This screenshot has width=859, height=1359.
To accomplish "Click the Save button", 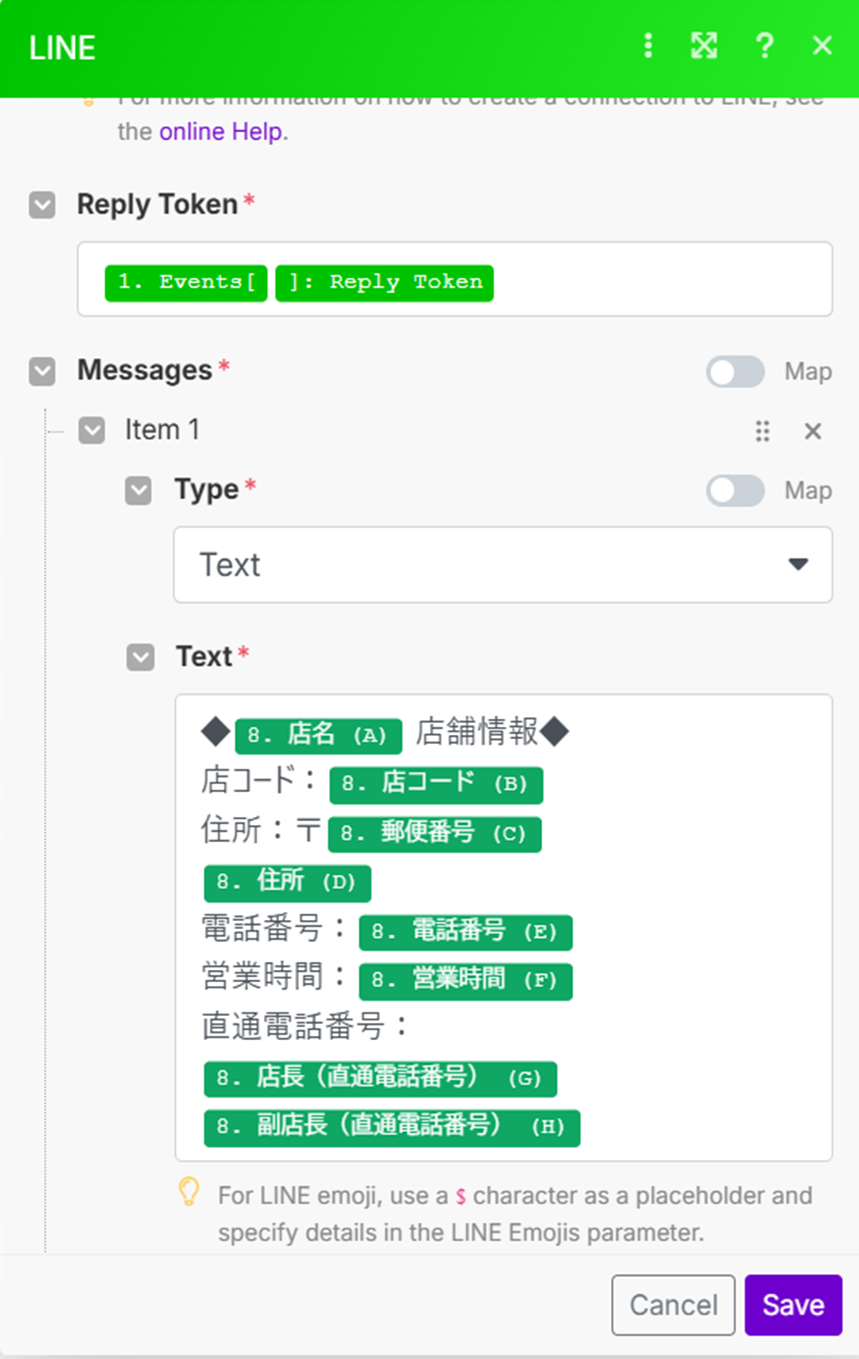I will point(793,1305).
